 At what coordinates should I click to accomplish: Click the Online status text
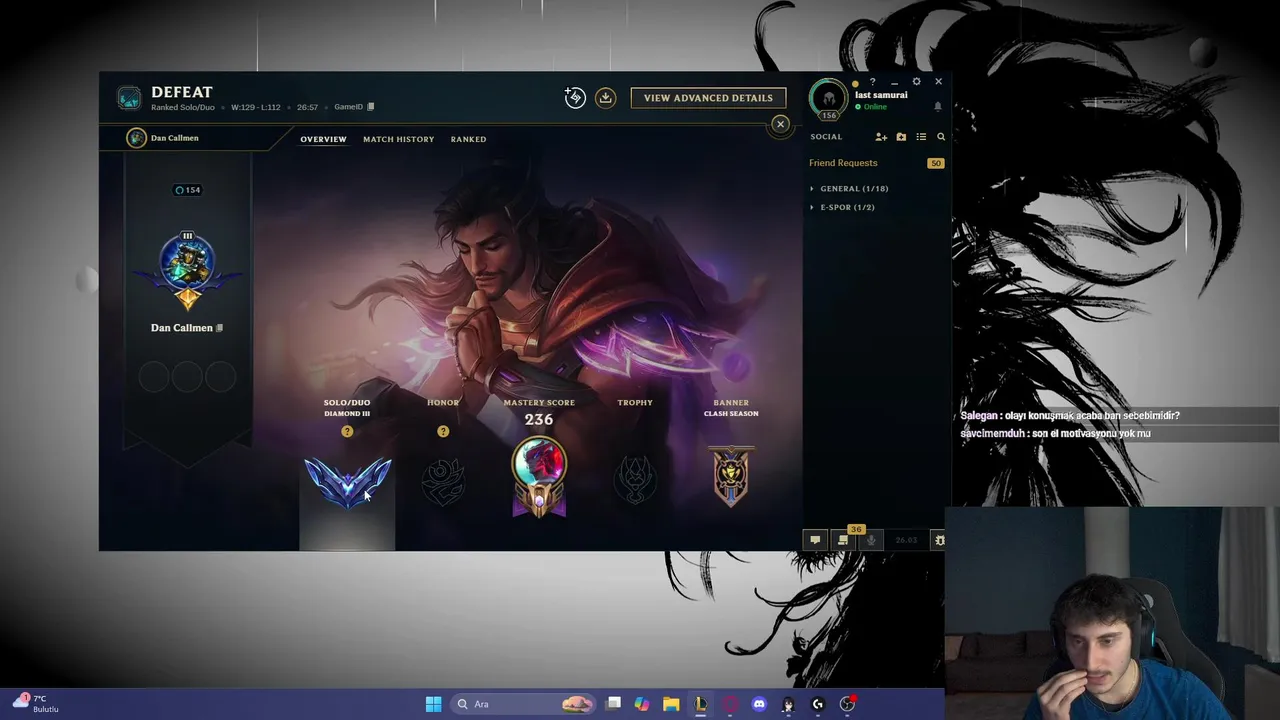point(875,107)
